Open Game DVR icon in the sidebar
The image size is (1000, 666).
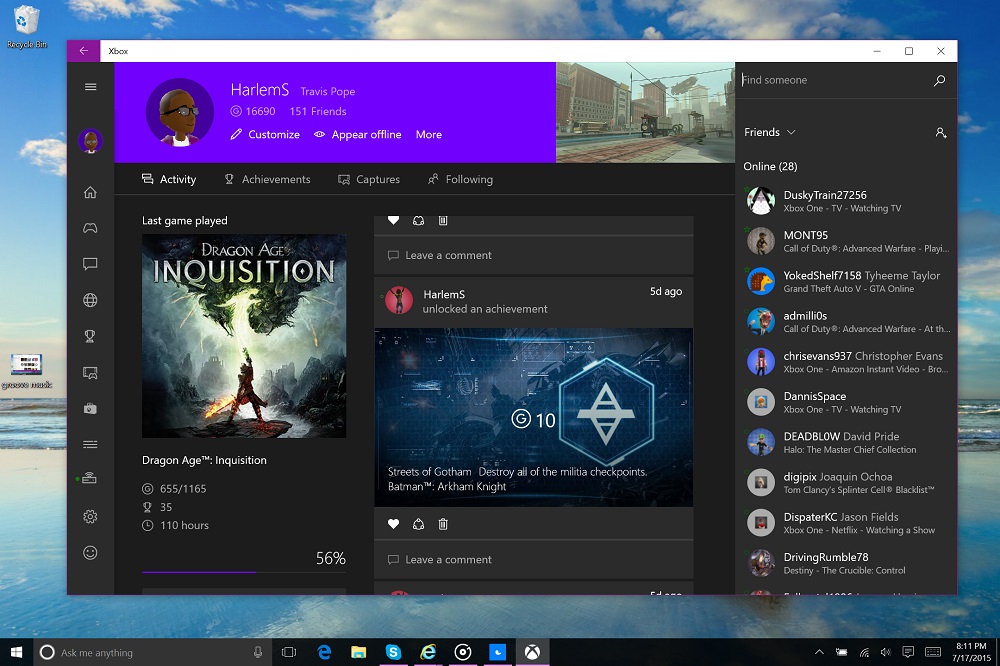(91, 373)
